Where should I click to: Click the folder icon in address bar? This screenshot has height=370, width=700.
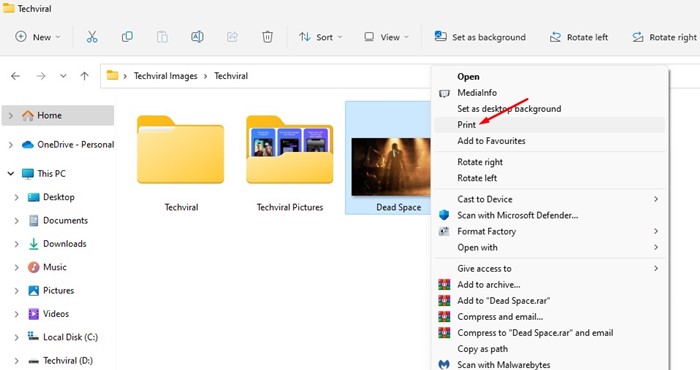[x=112, y=75]
